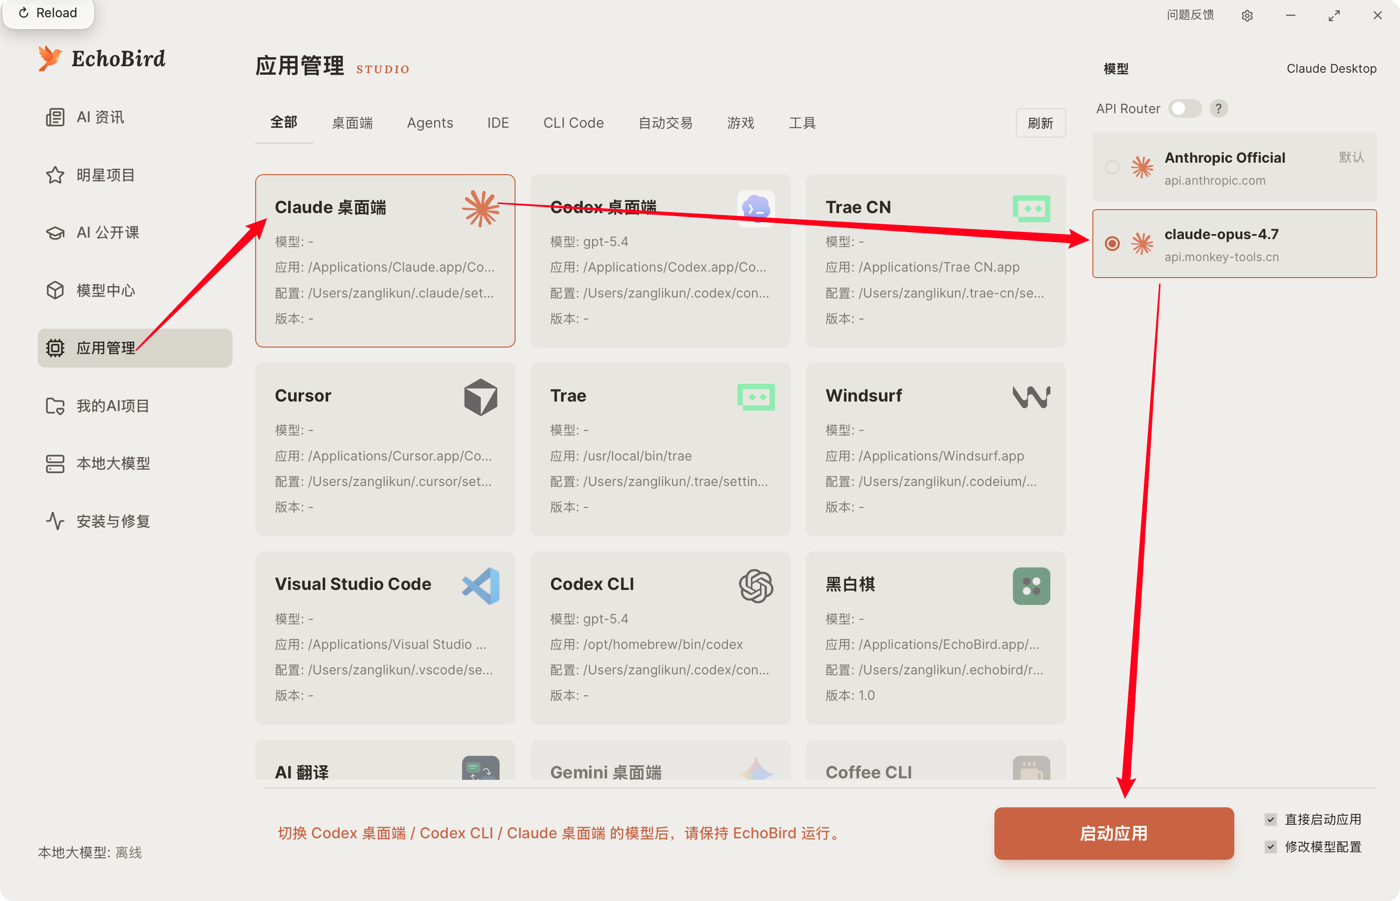Click the AI 翻译 translate icon
This screenshot has width=1400, height=901.
(x=481, y=768)
